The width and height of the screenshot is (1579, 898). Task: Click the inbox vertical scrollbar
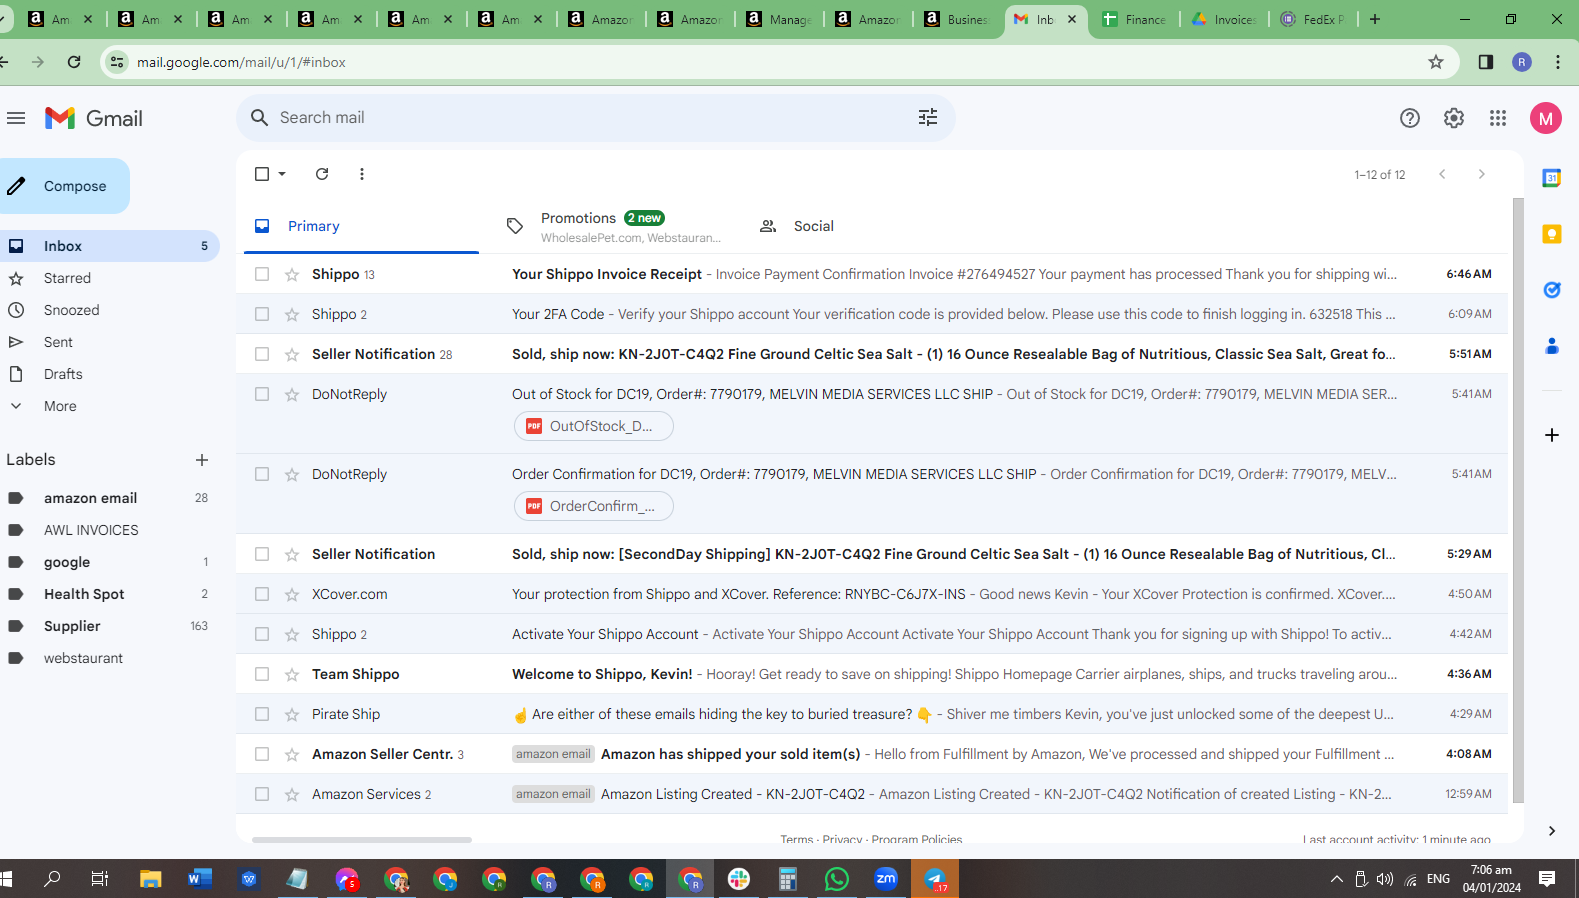pos(1518,500)
